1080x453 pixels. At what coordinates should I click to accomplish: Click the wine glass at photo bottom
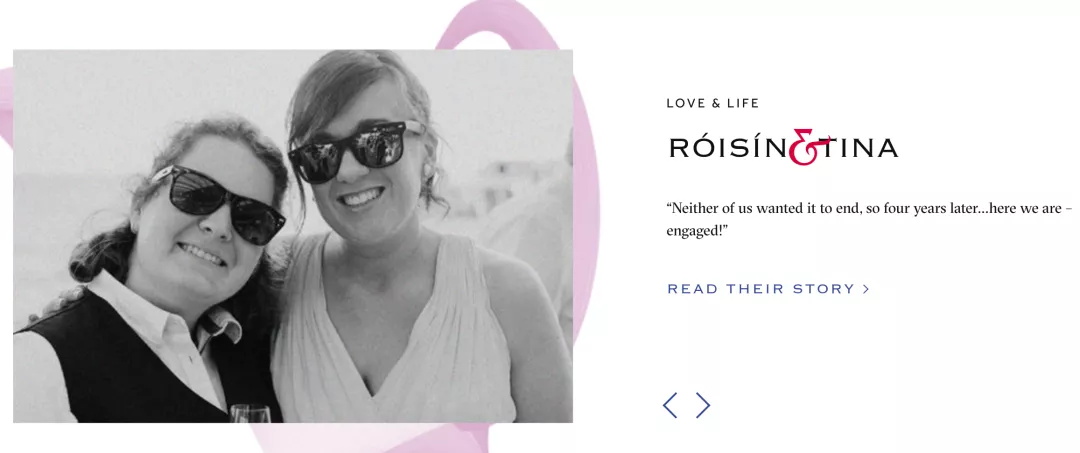pos(251,413)
